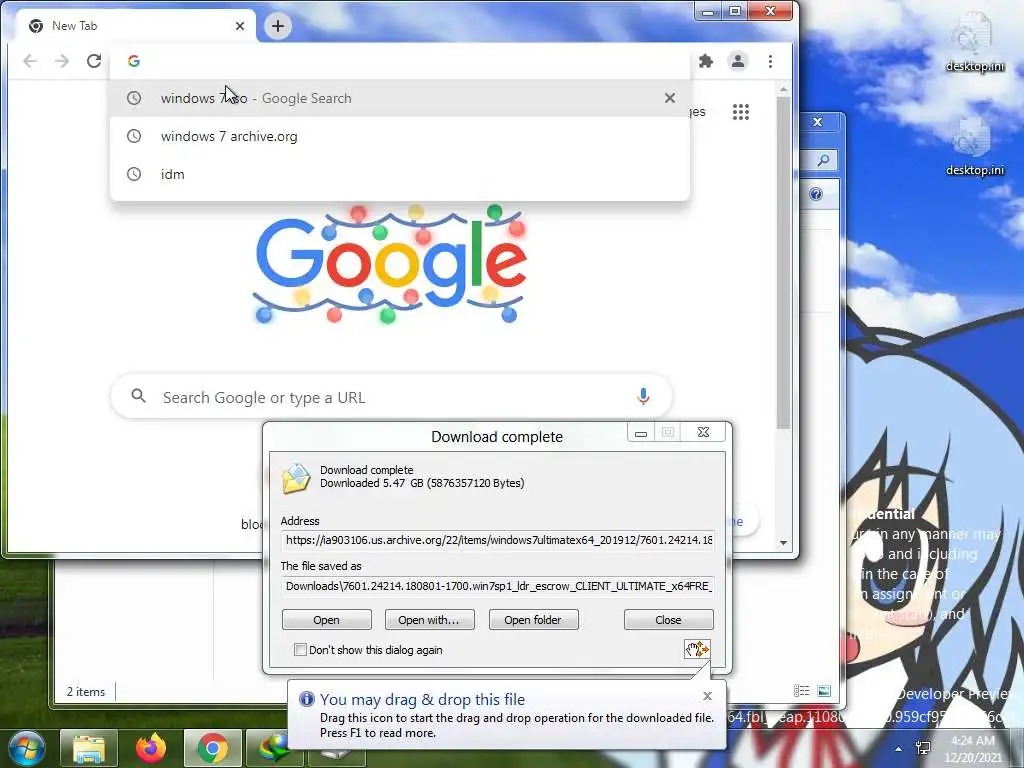Click scrollbar down arrow in Chrome
1024x768 pixels.
point(783,543)
